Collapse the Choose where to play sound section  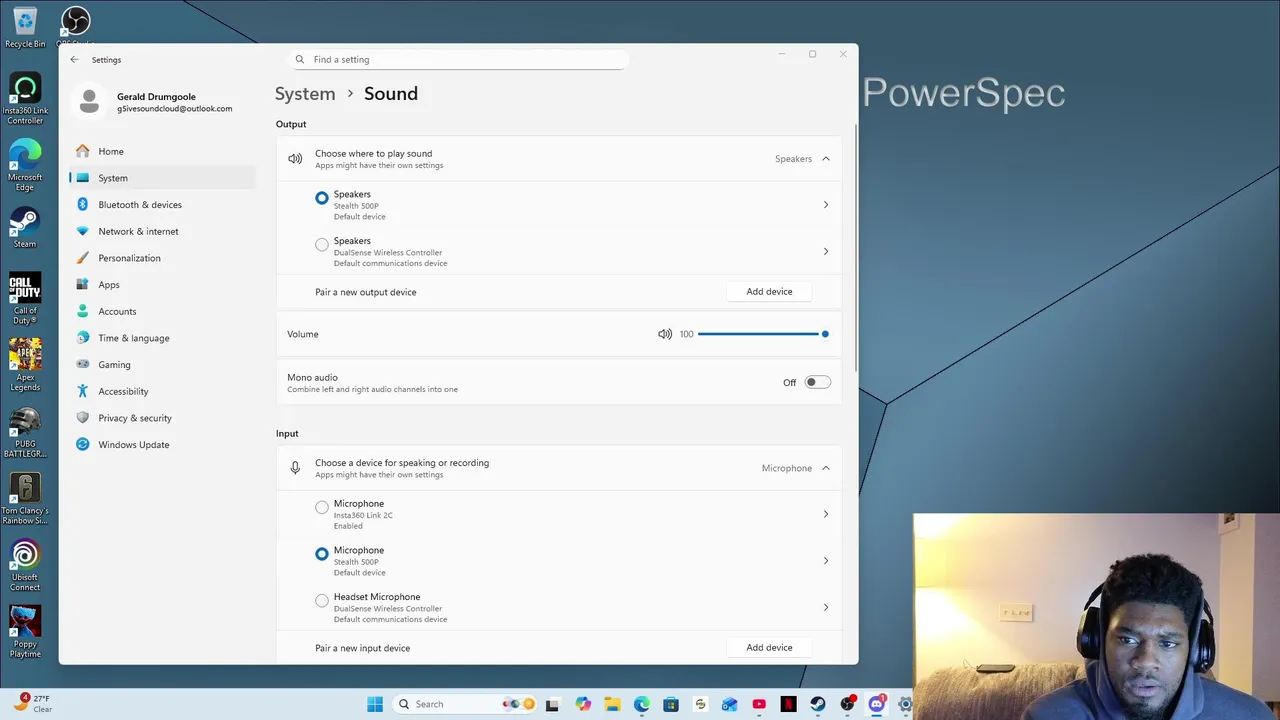pyautogui.click(x=826, y=159)
